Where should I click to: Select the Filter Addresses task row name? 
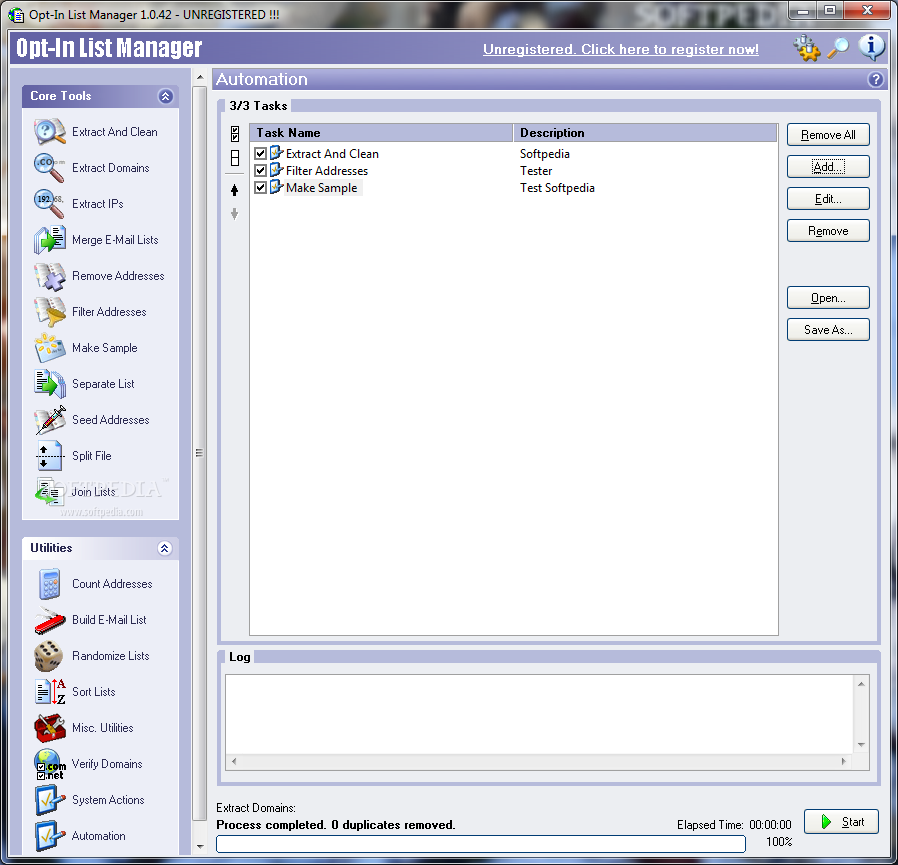(x=327, y=171)
